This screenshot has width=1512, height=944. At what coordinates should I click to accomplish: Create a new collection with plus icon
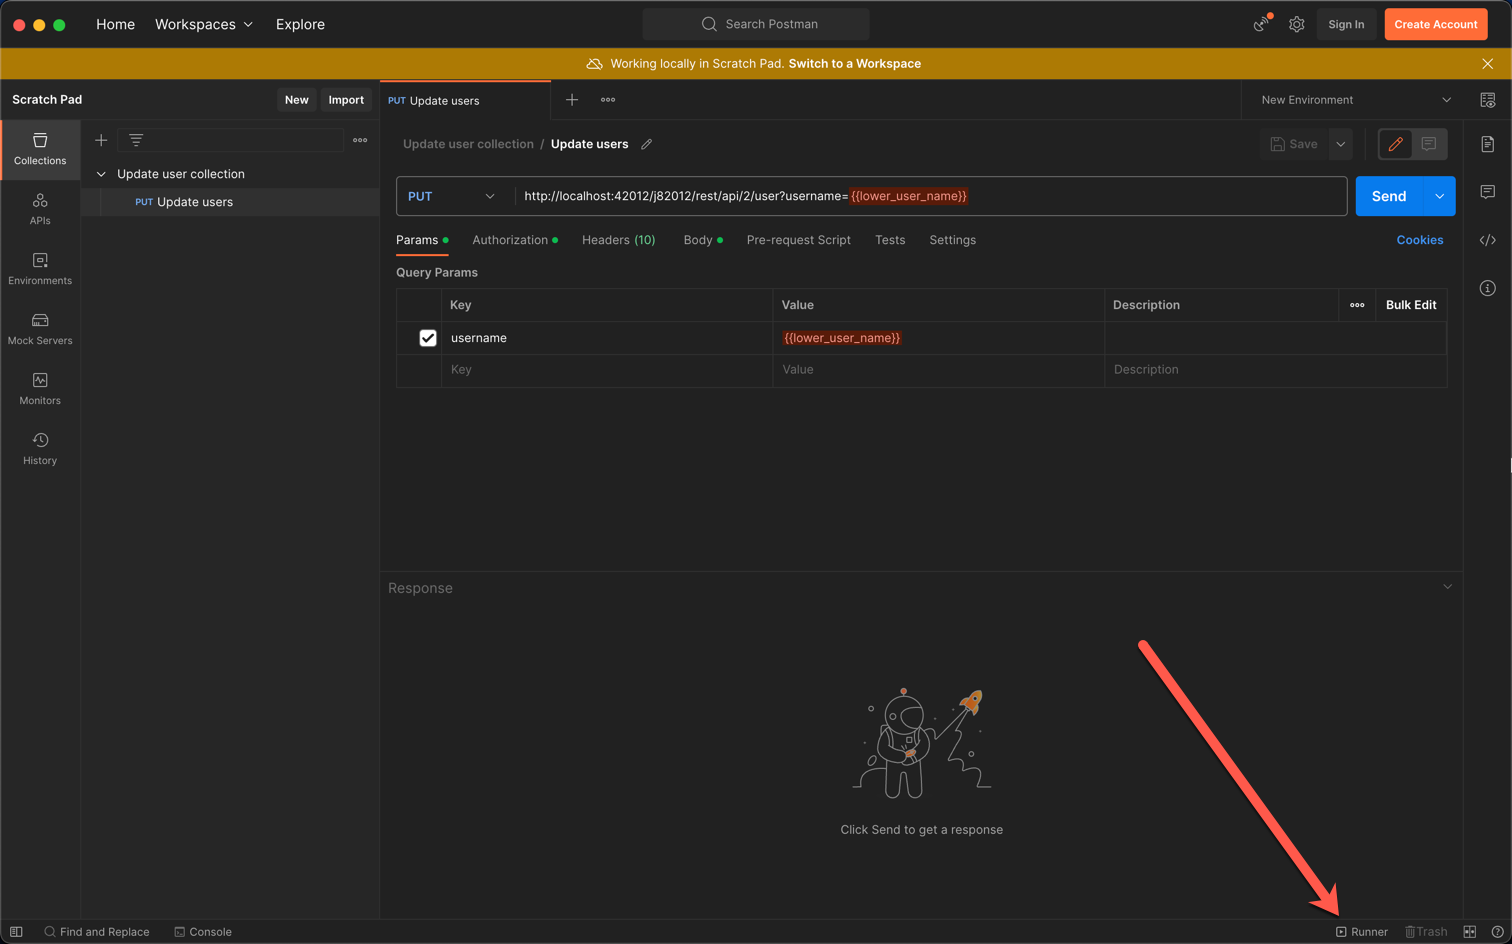click(x=101, y=140)
